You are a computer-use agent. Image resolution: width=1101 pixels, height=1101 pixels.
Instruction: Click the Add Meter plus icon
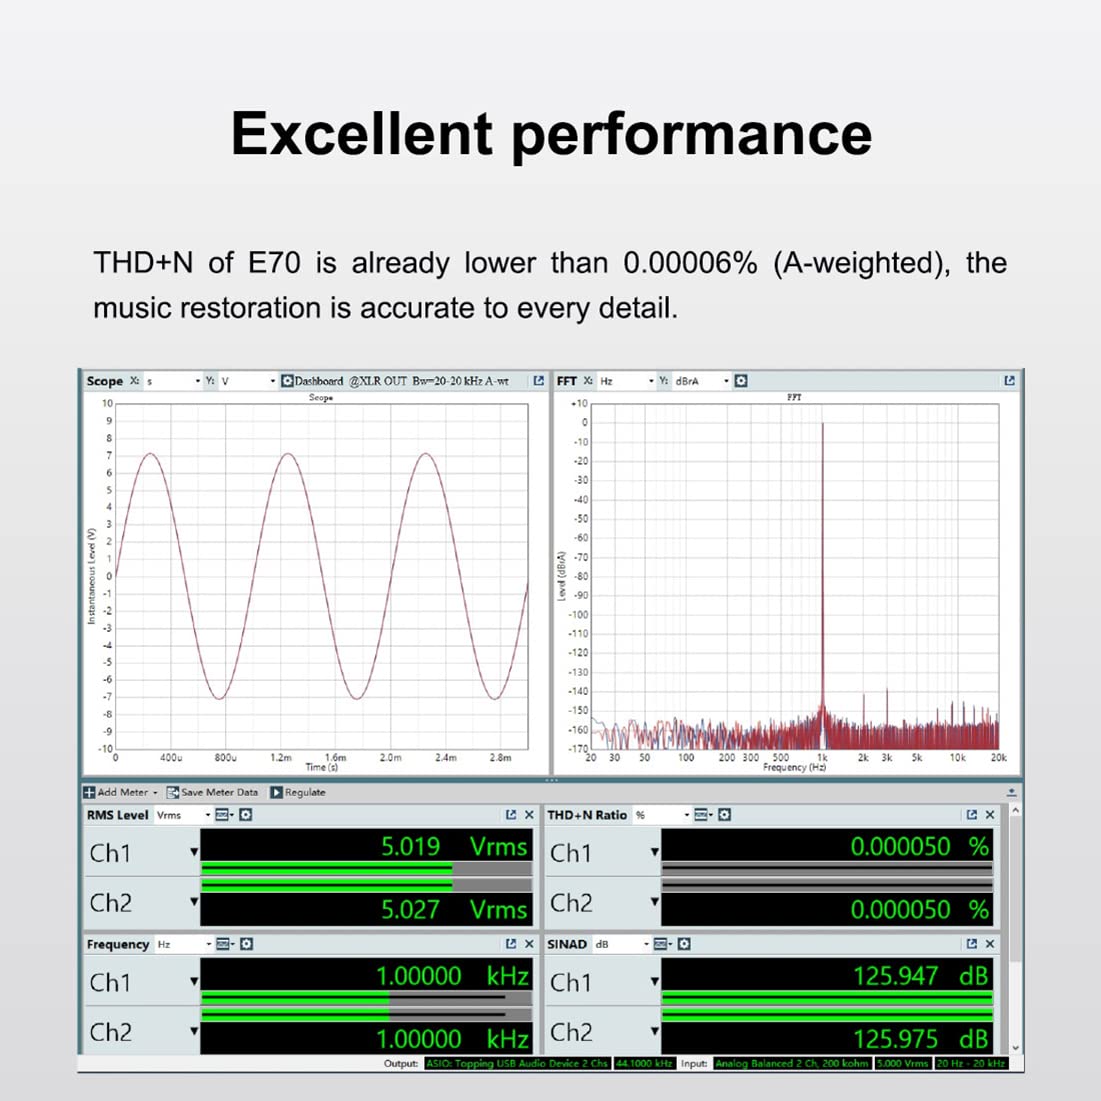[89, 792]
